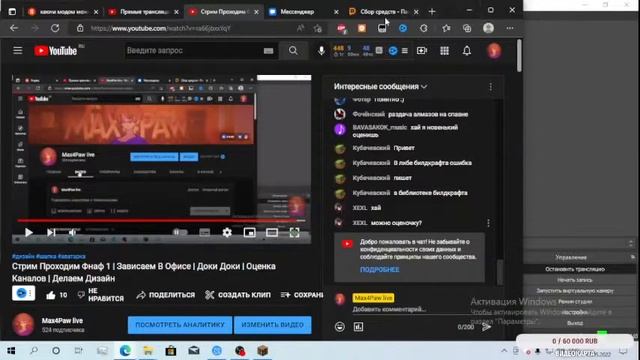Switch to theater mode view
The height and width of the screenshot is (360, 640).
(272, 233)
